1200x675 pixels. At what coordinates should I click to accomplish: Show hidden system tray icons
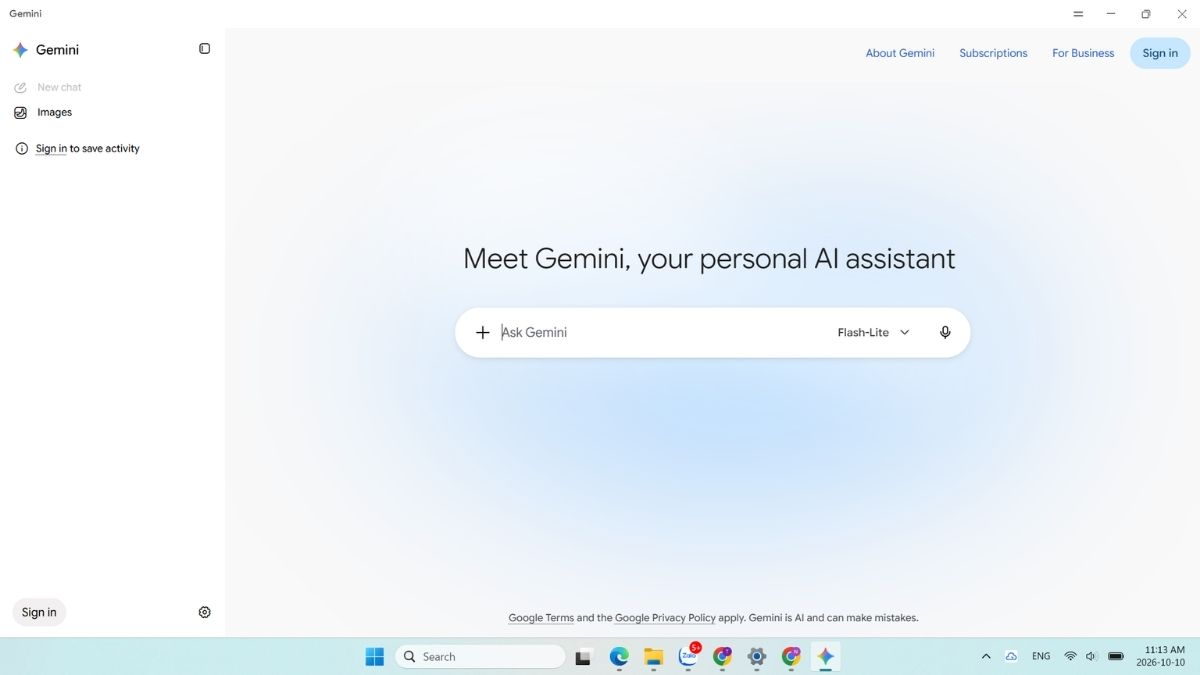pyautogui.click(x=986, y=657)
